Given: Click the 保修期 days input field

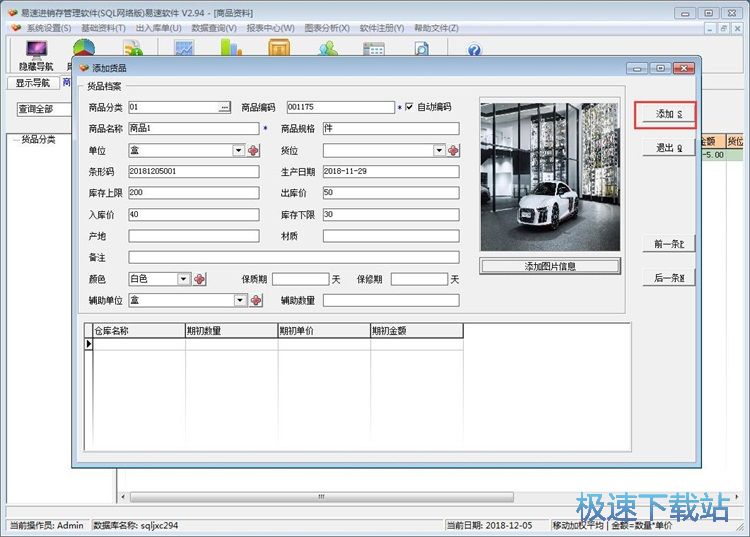Looking at the screenshot, I should [x=419, y=279].
